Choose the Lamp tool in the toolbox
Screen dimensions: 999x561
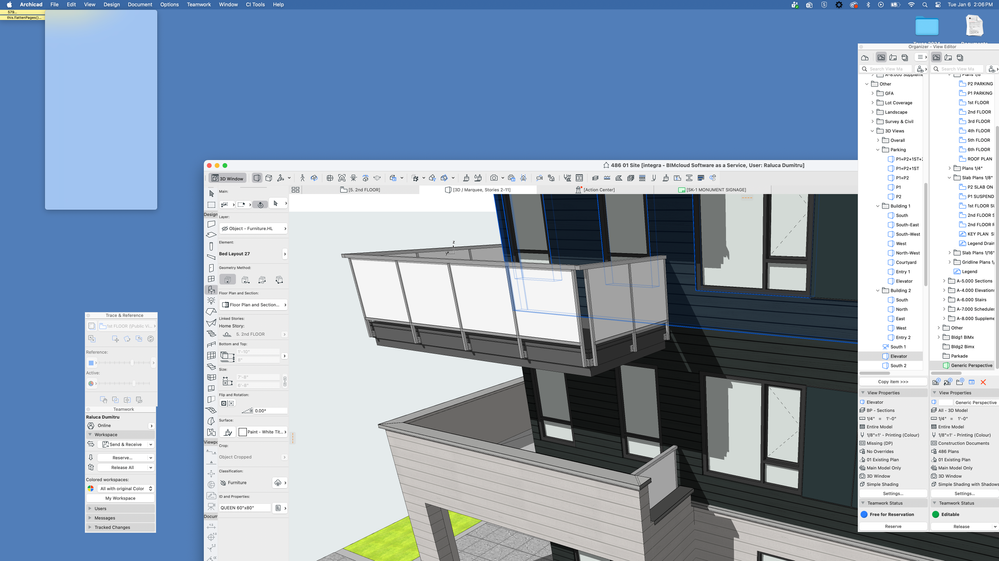(x=211, y=301)
